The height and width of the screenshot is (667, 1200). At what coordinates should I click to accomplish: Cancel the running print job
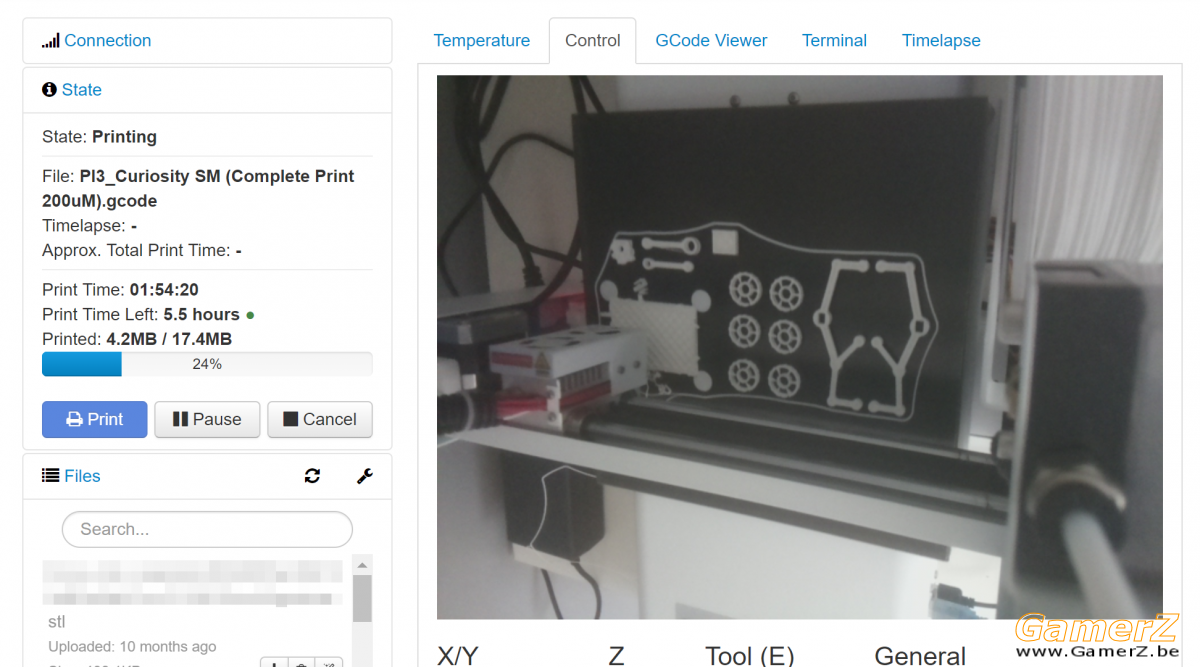coord(320,420)
